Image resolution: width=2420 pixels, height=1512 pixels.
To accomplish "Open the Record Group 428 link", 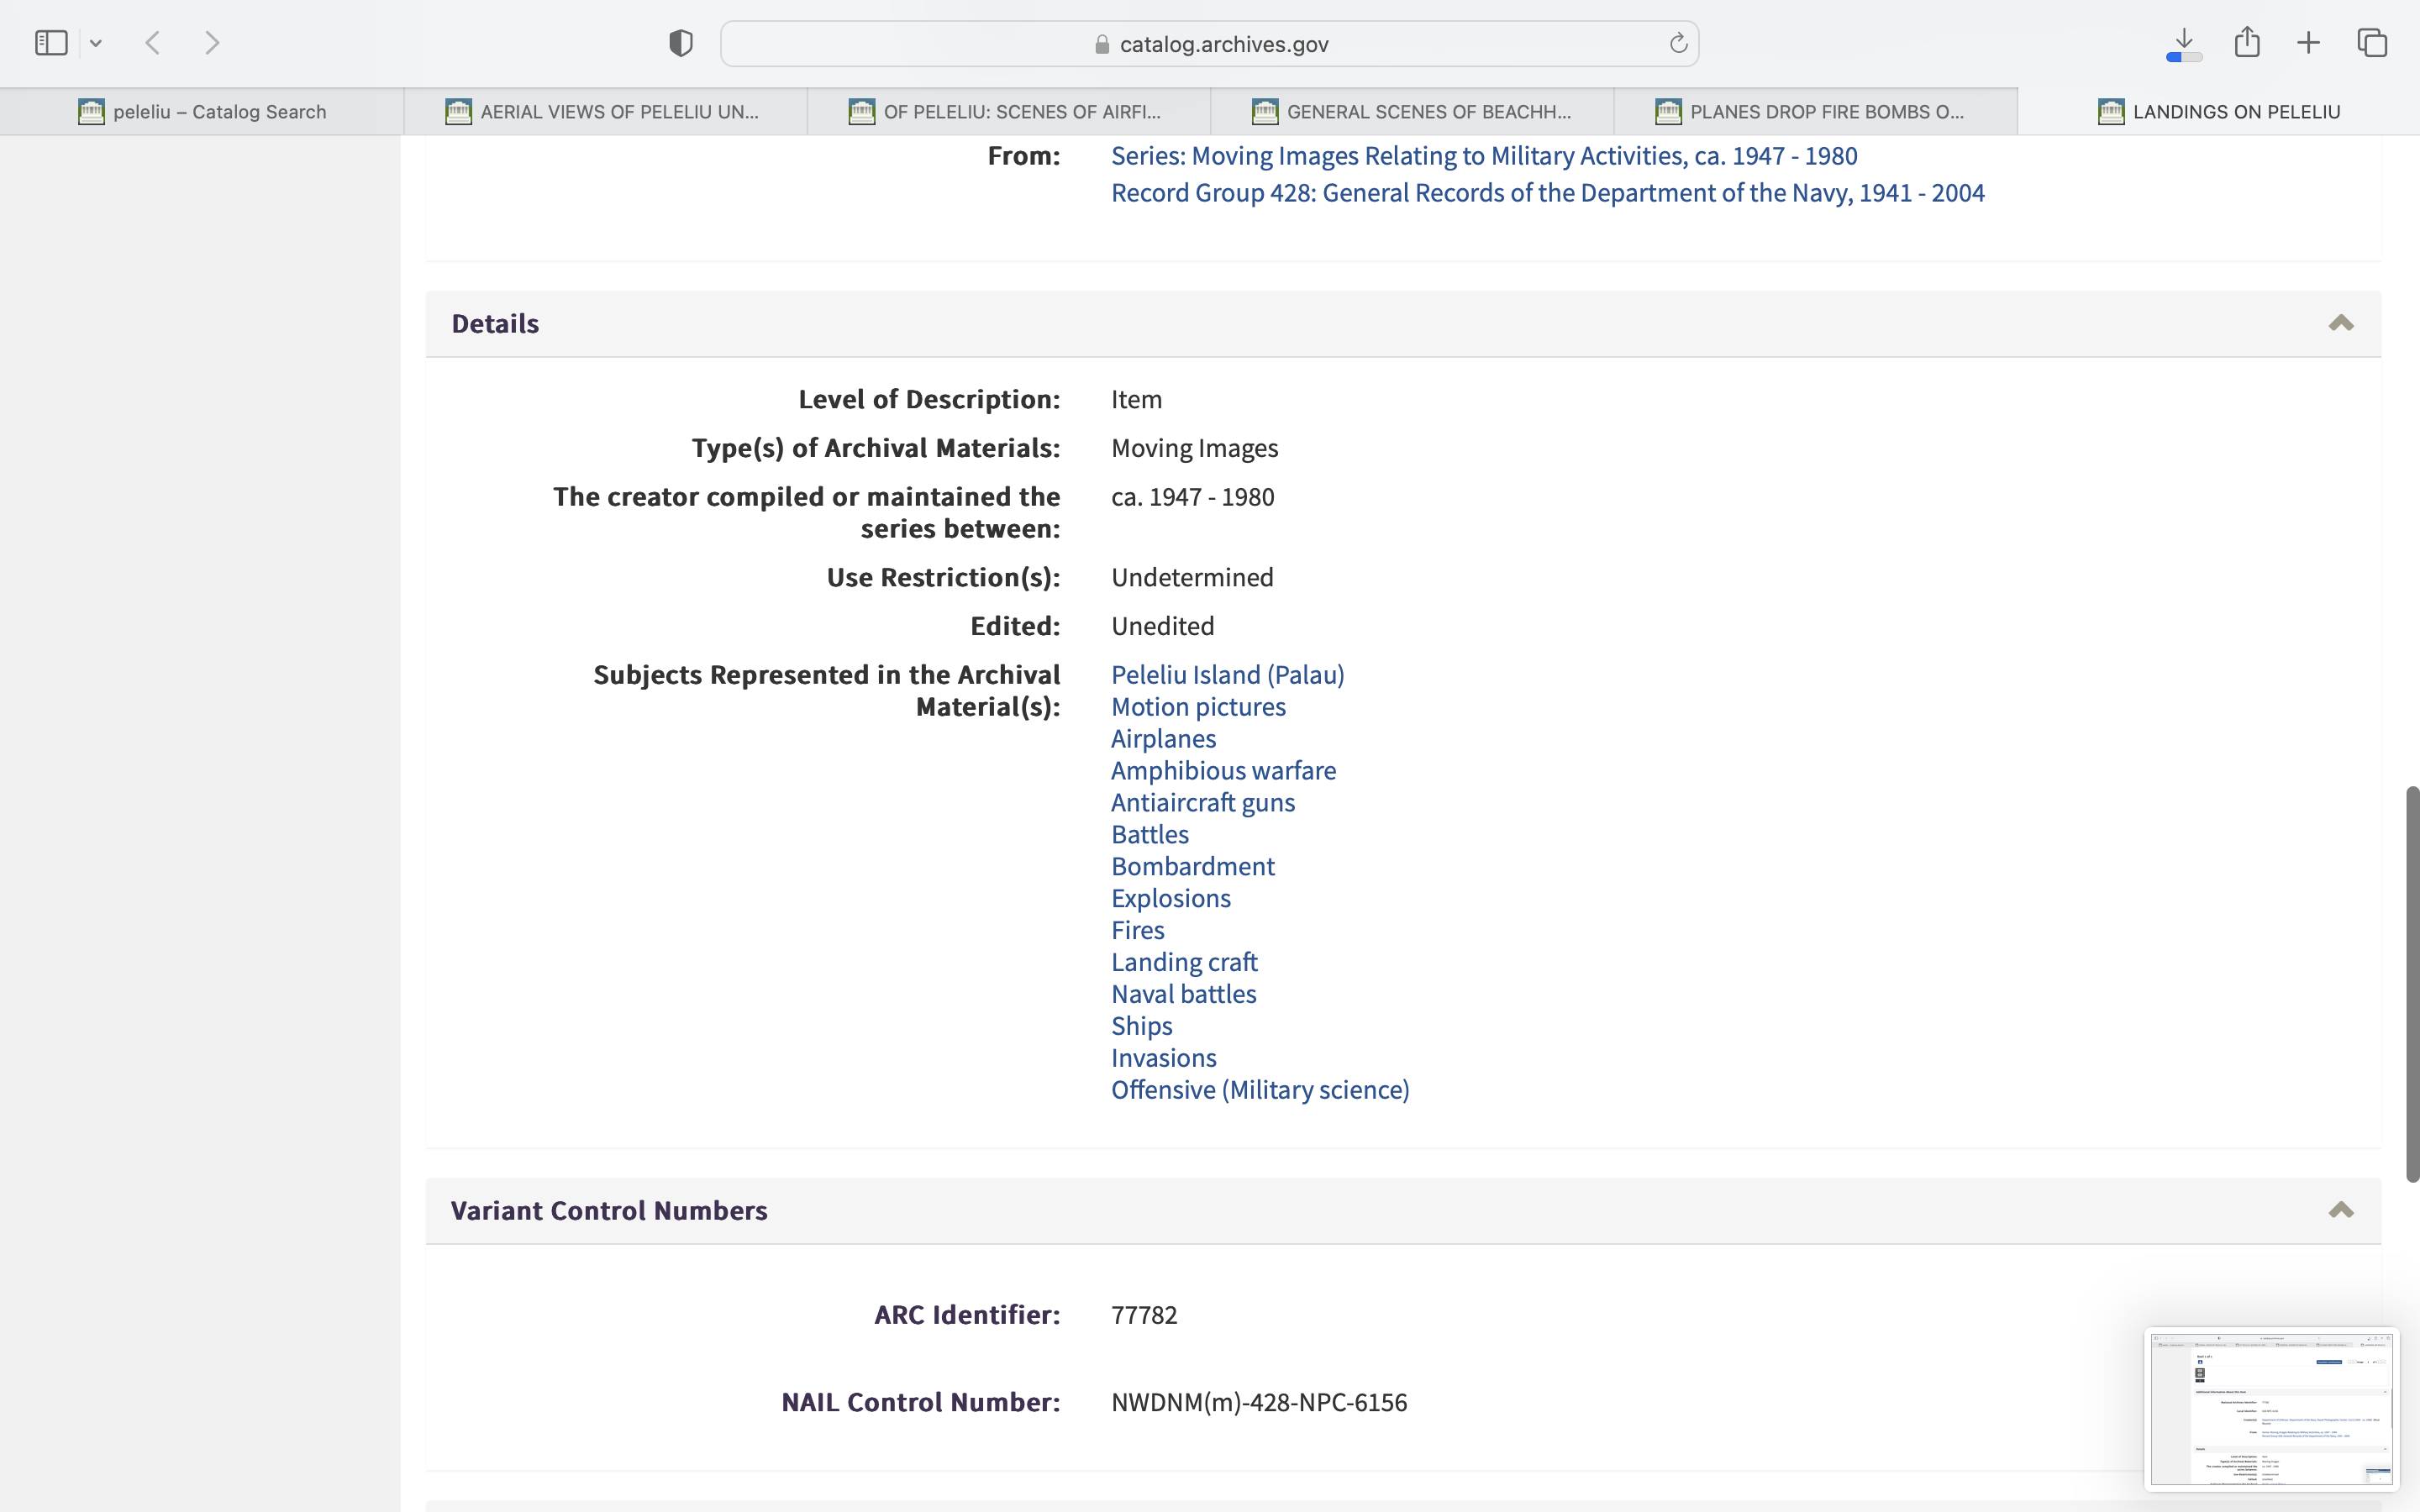I will 1547,193.
